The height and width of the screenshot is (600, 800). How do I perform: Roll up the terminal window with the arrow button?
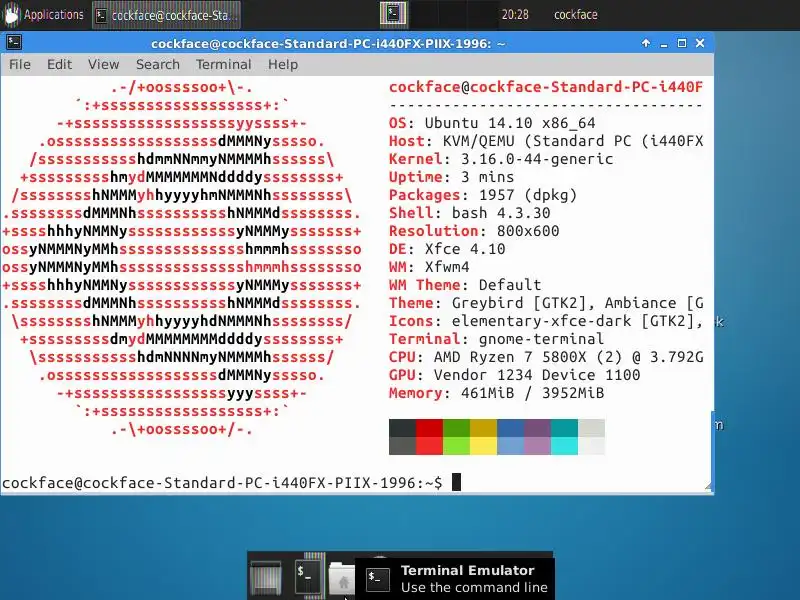coord(646,43)
